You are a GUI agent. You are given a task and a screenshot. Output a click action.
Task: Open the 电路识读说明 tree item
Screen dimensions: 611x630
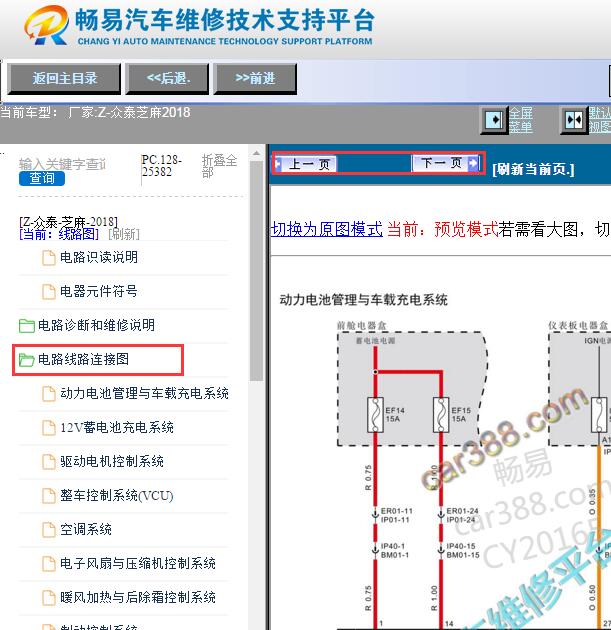[99, 257]
